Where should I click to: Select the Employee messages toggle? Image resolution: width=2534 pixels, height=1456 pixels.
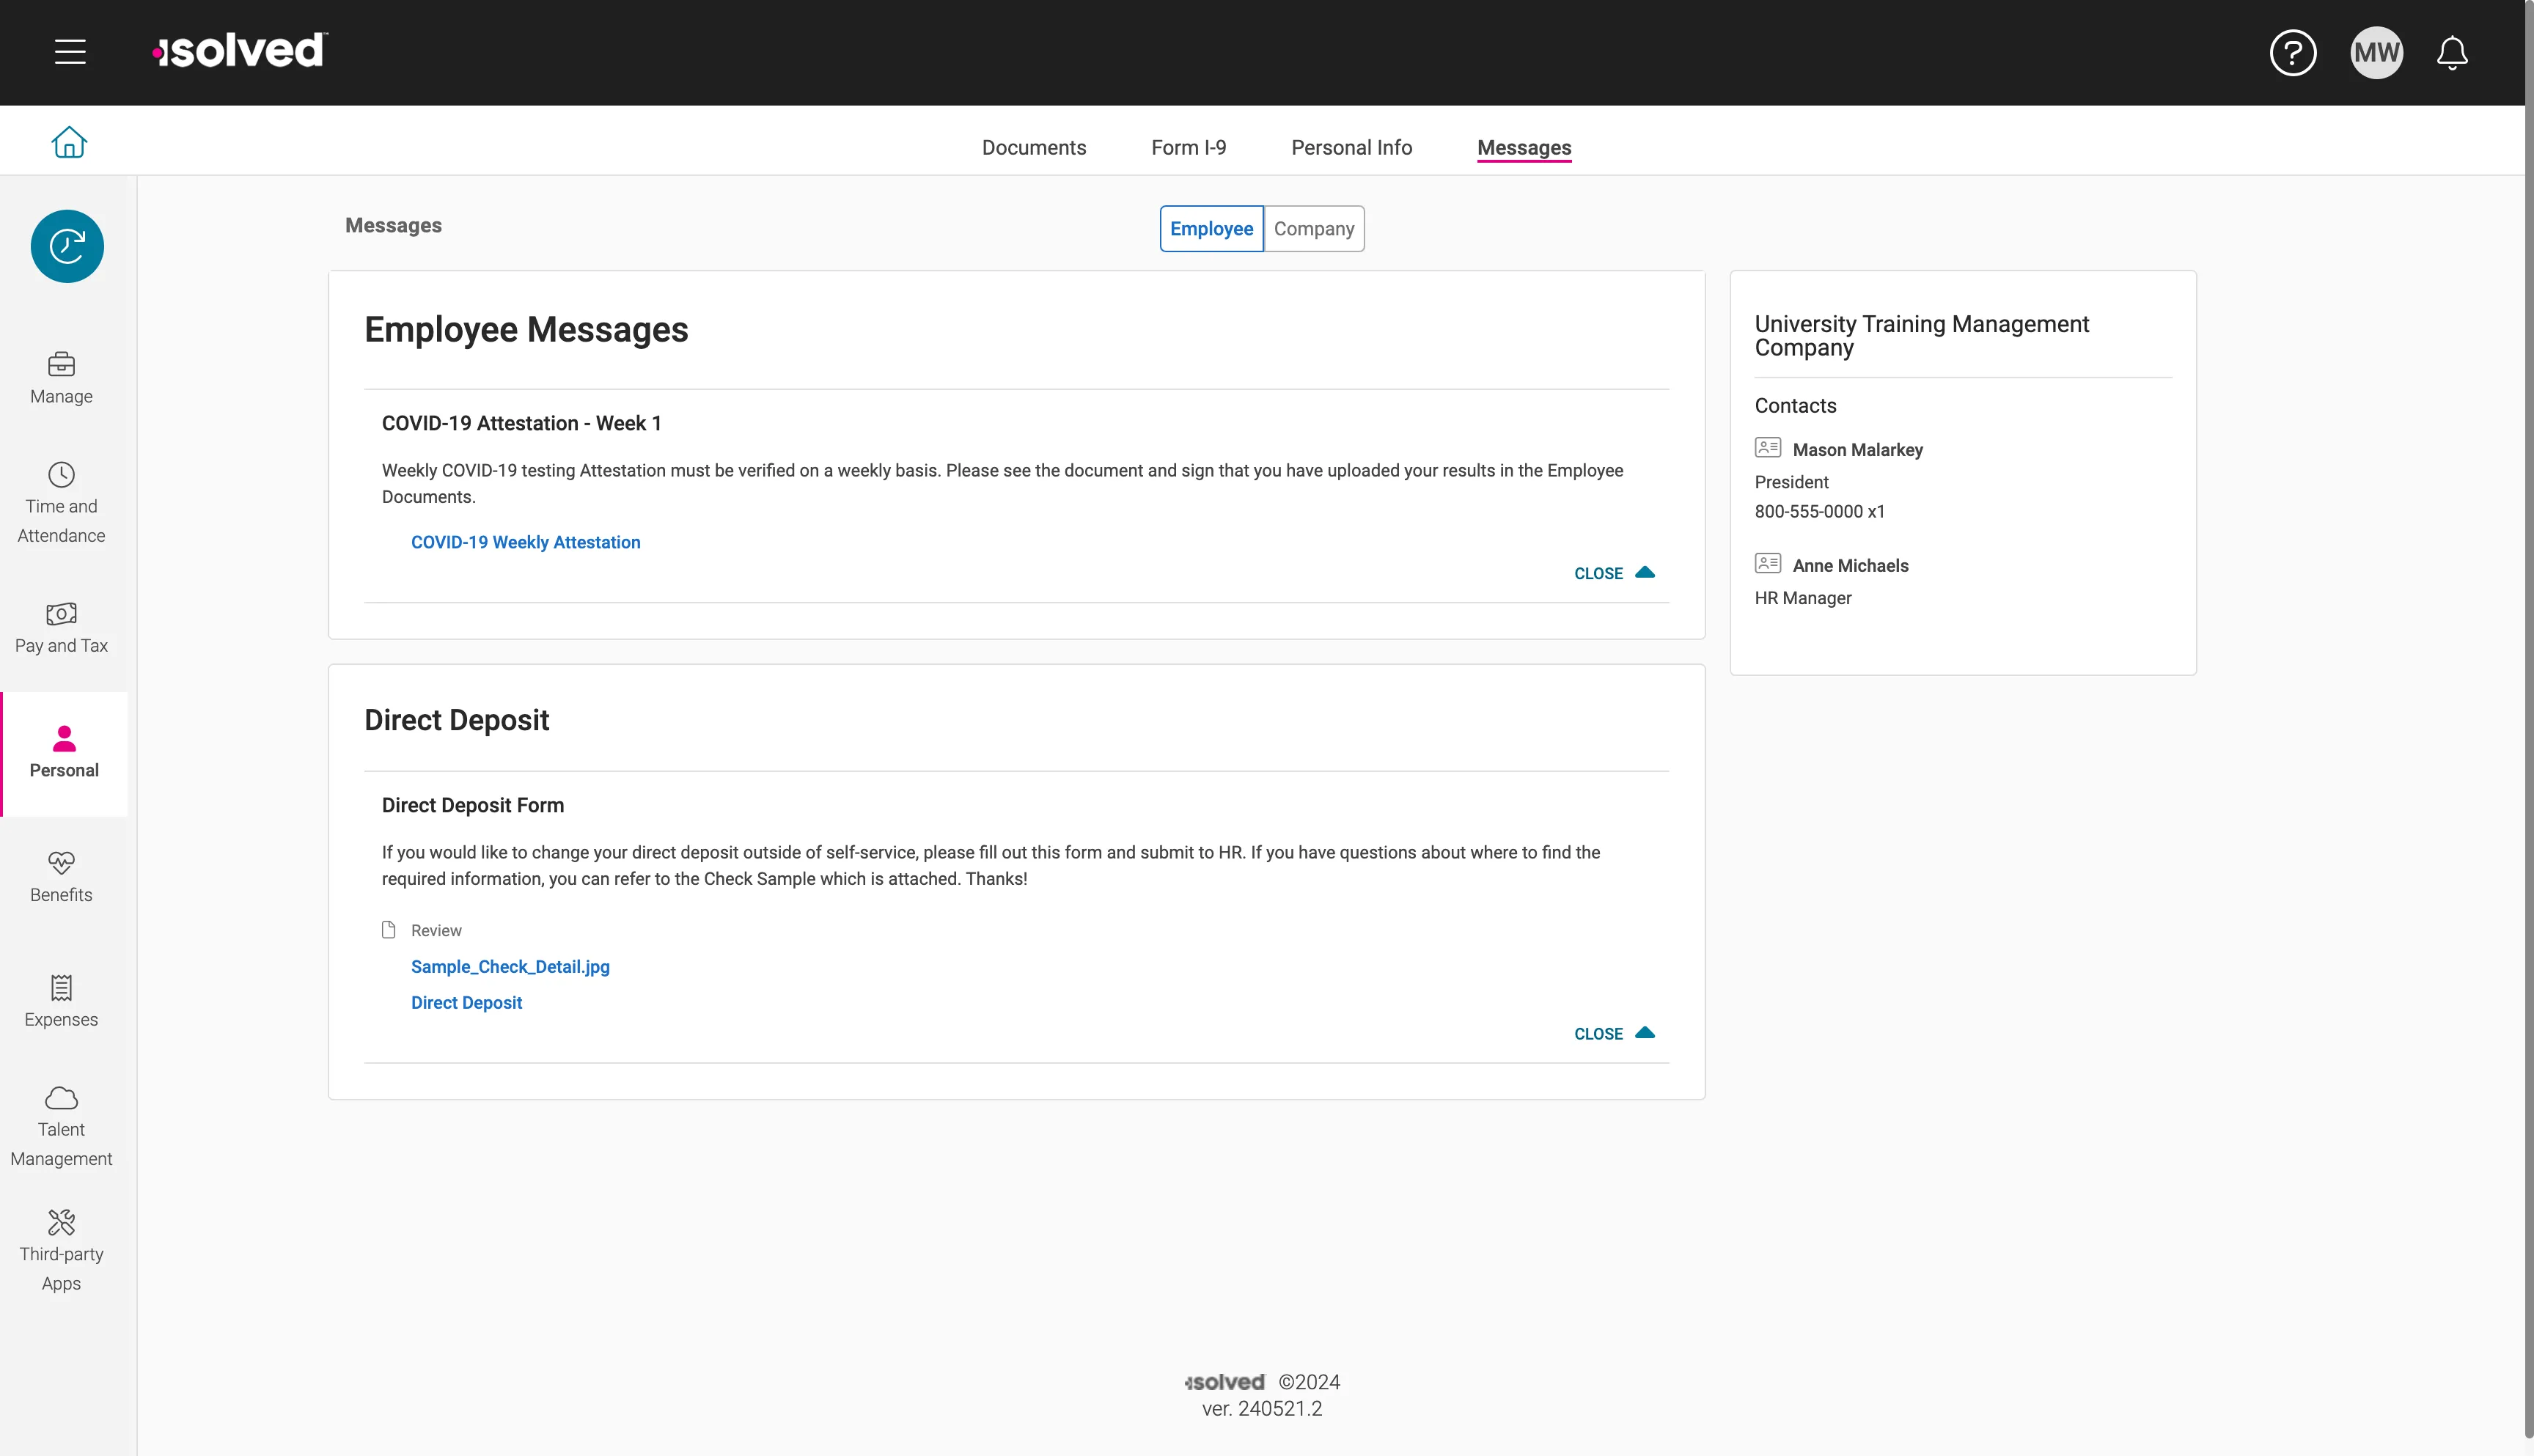pyautogui.click(x=1211, y=229)
